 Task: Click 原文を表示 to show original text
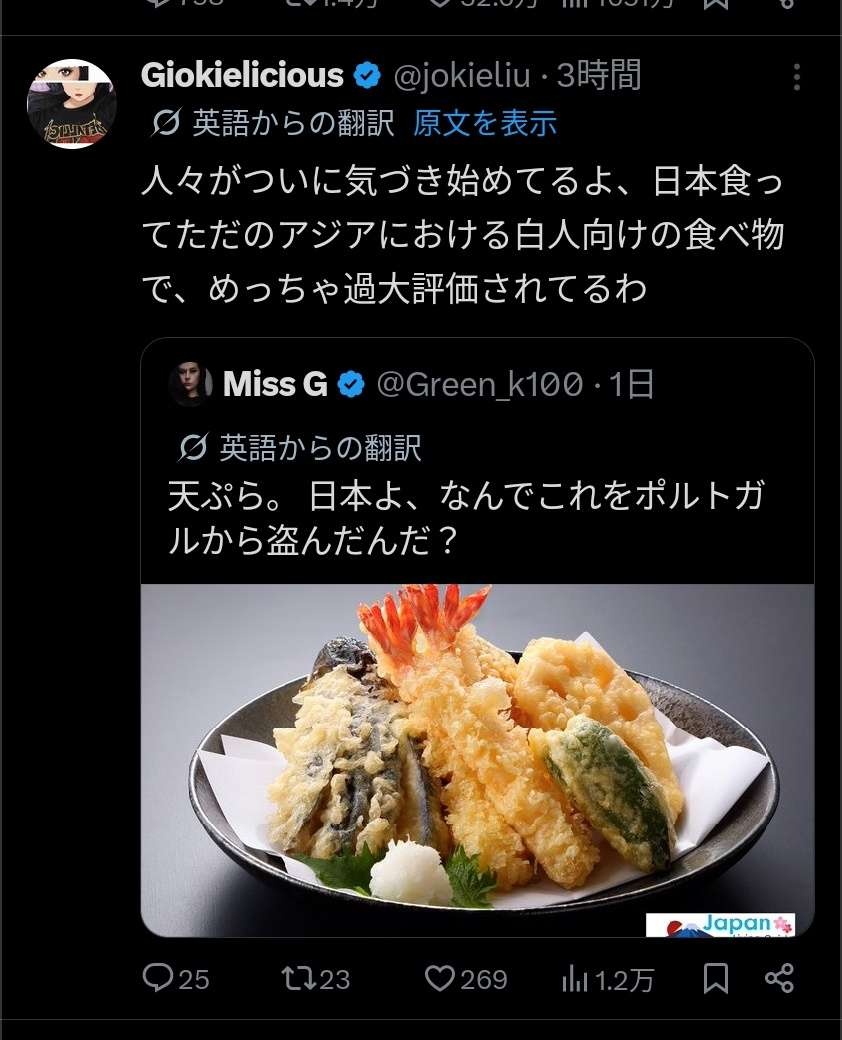484,123
